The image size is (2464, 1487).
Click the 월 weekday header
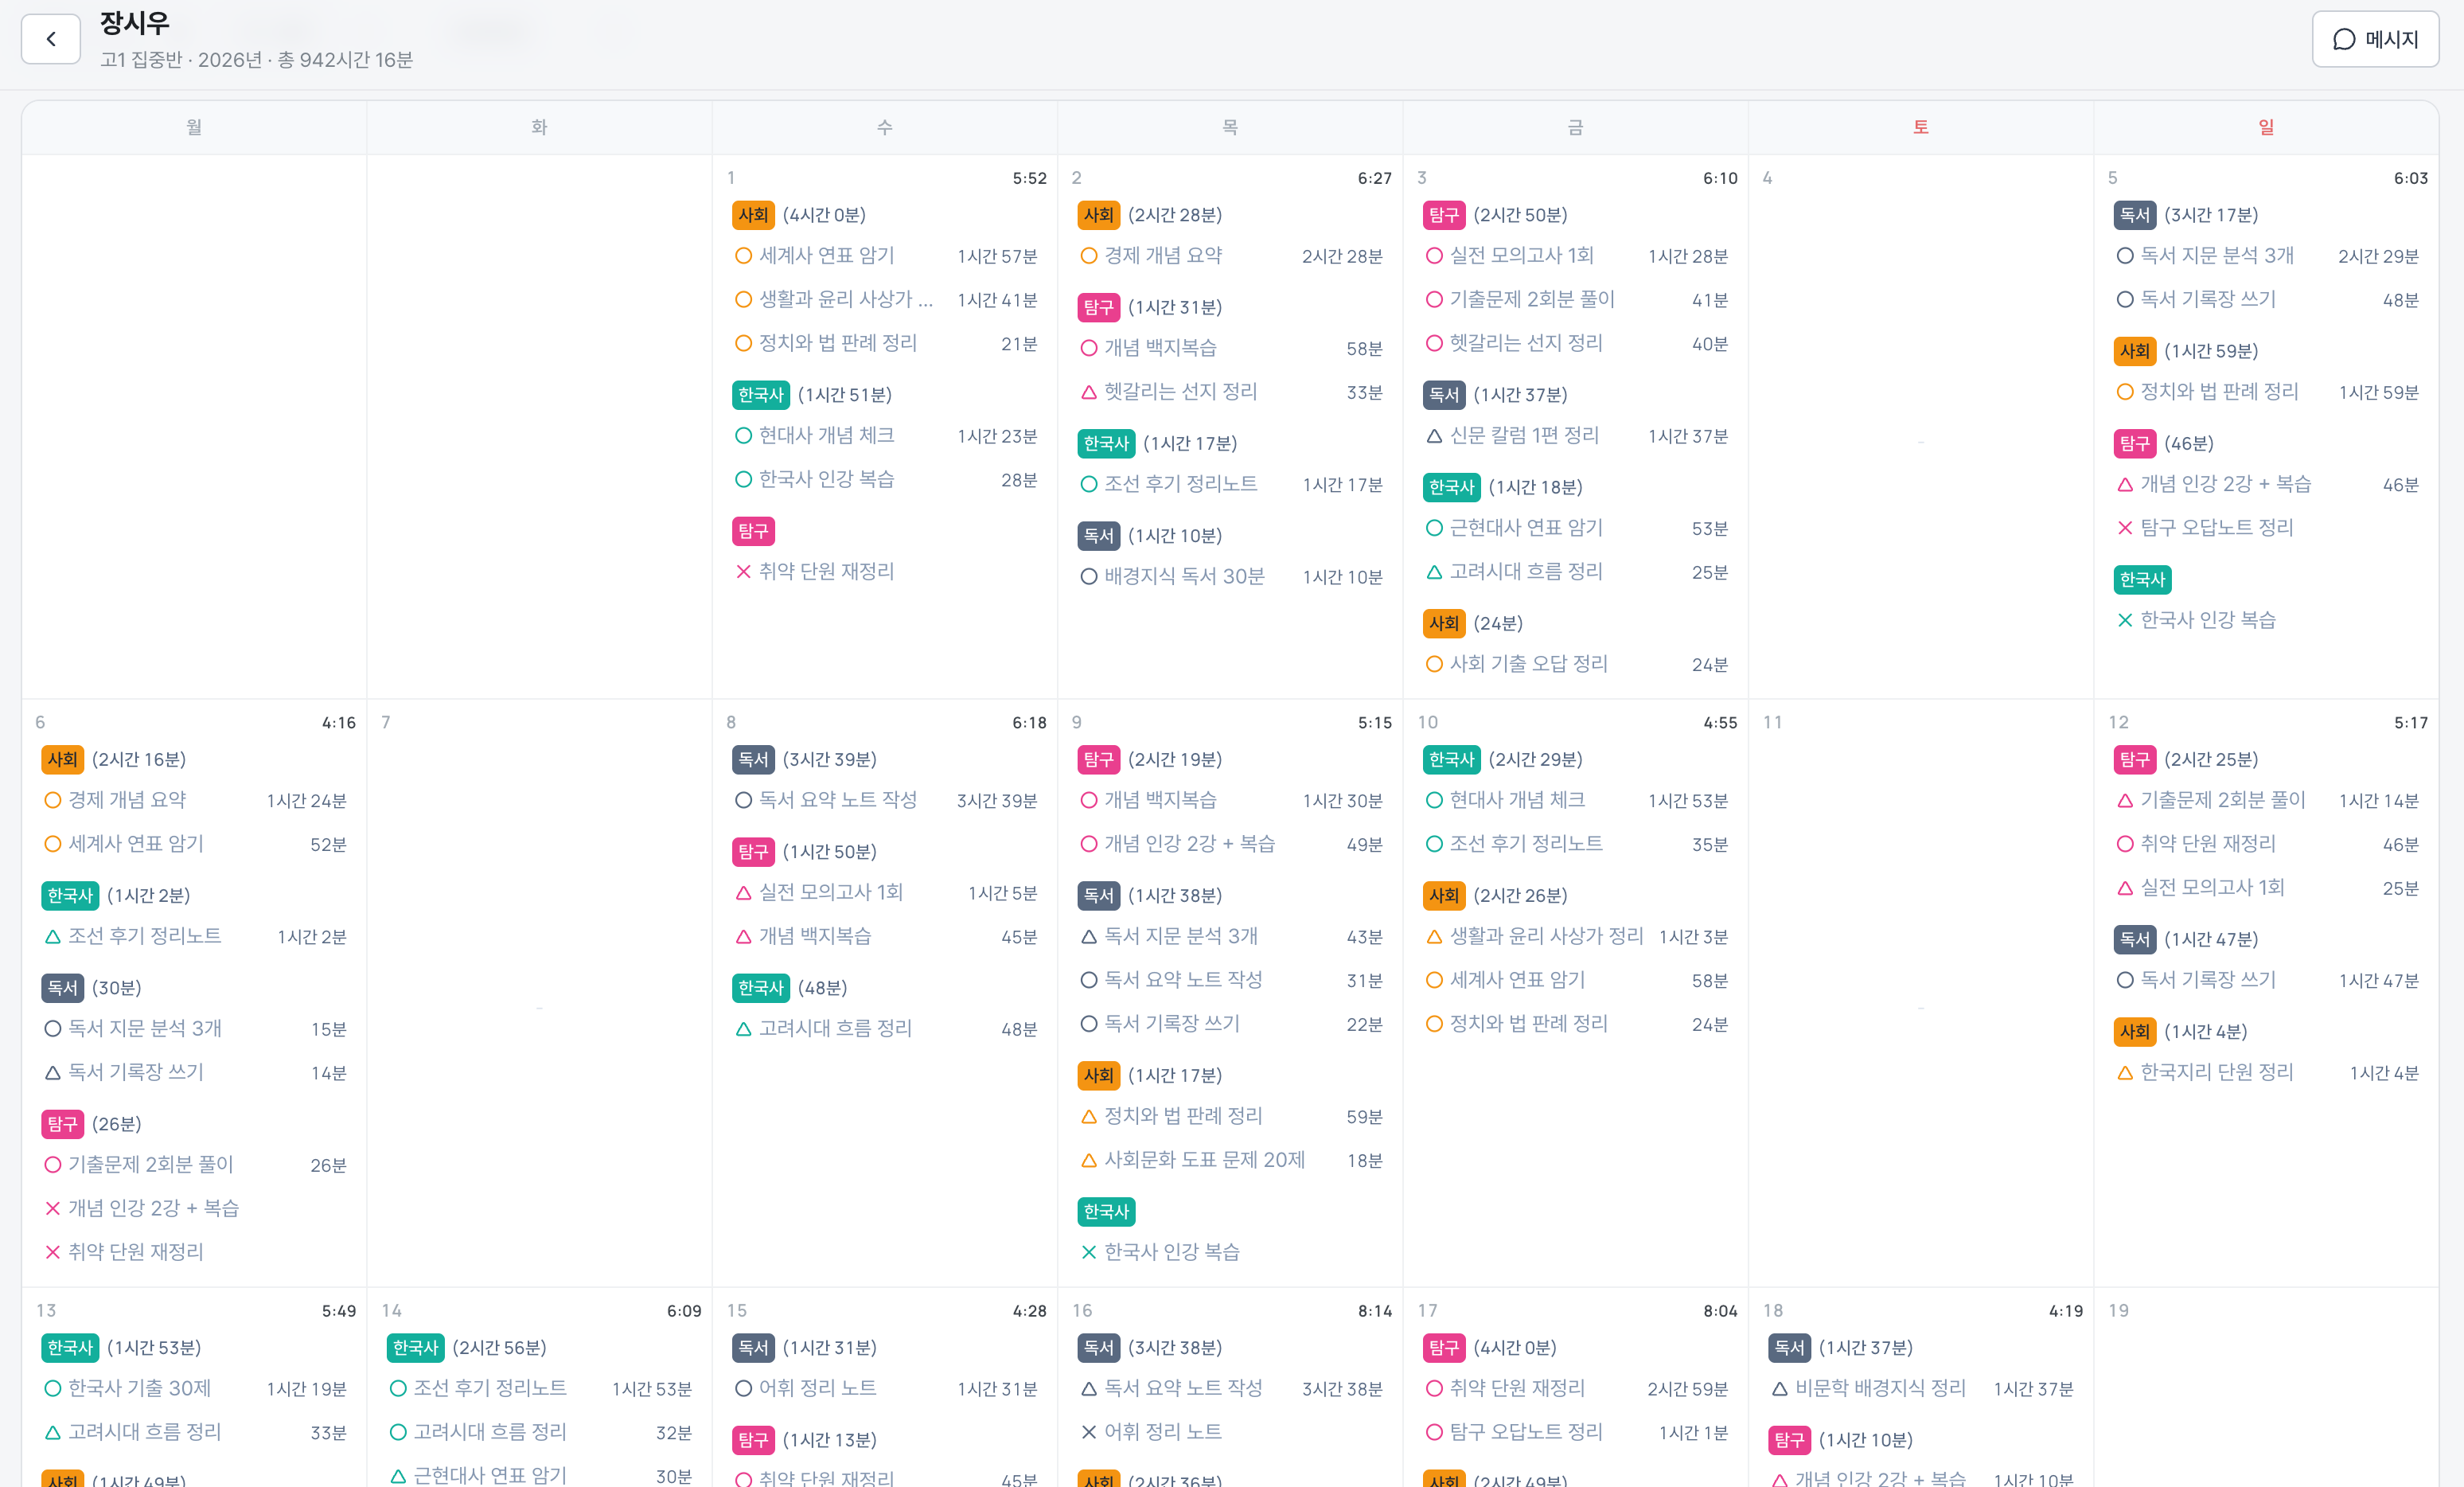(x=194, y=127)
